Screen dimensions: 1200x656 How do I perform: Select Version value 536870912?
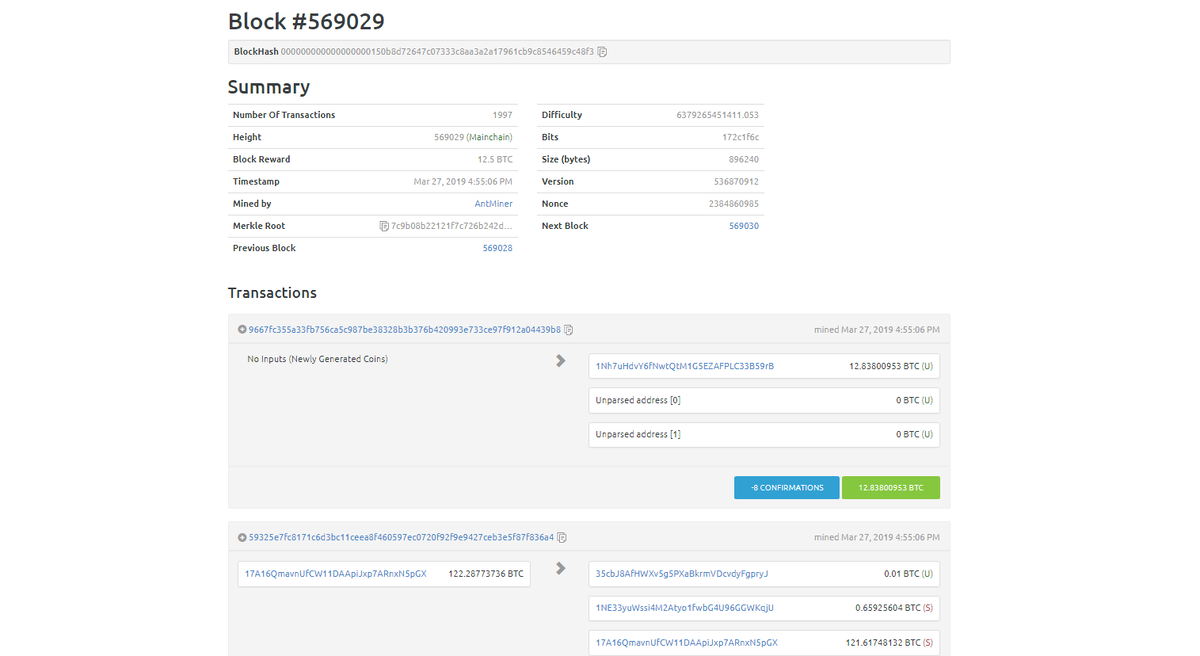tap(737, 182)
